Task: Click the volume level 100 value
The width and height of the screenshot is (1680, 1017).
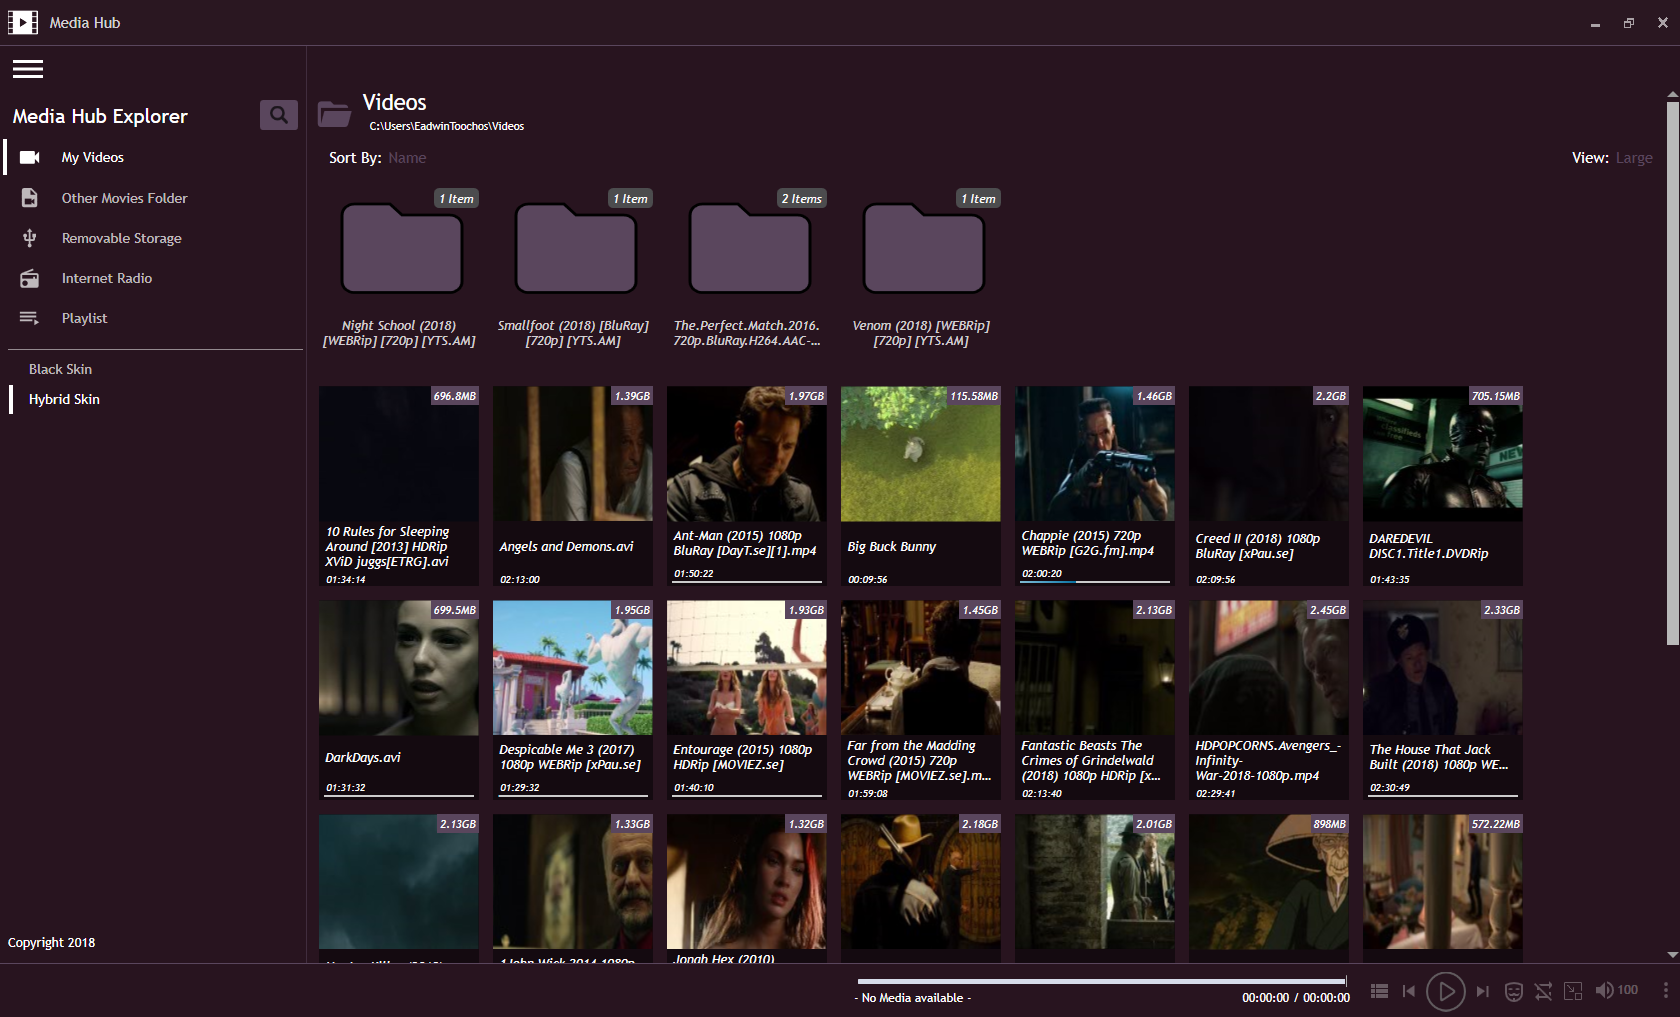Action: tap(1628, 990)
